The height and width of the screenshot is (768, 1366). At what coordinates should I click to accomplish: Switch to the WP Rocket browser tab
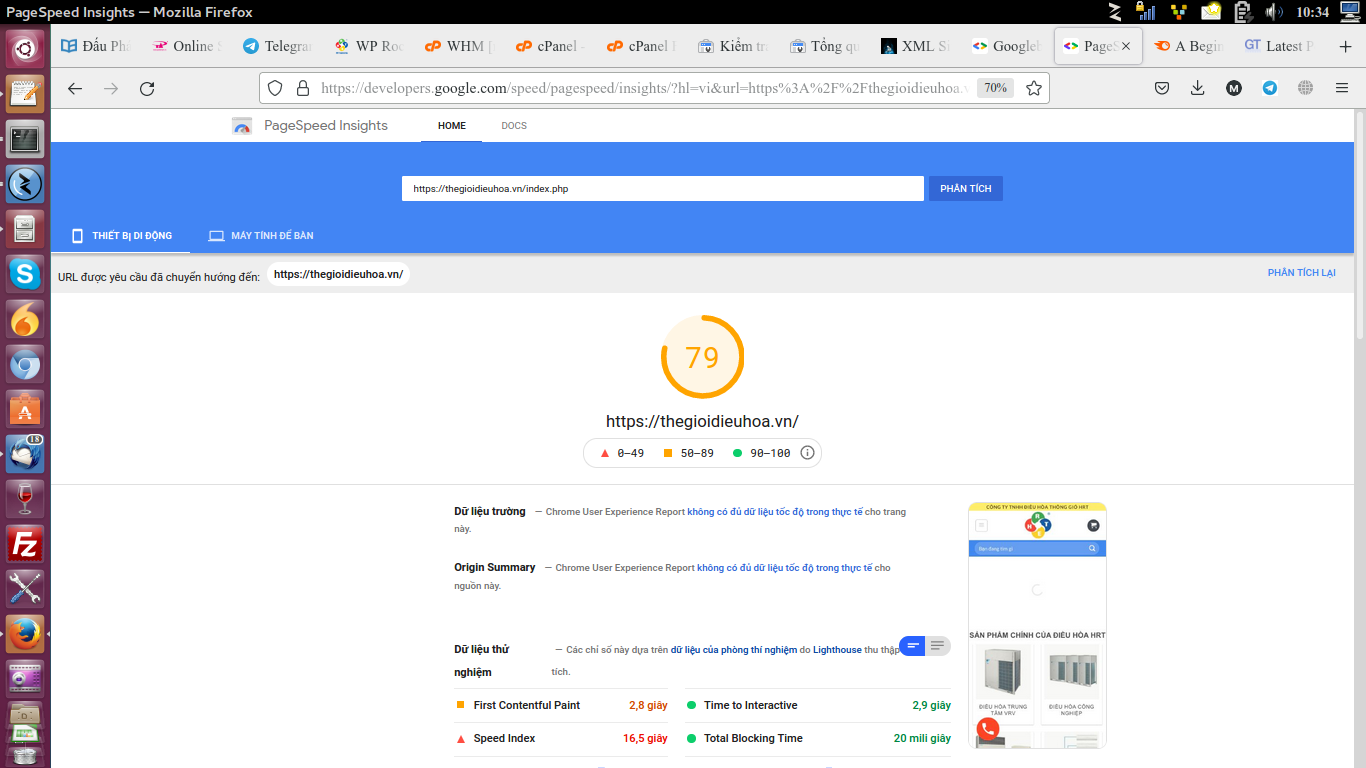pos(368,46)
